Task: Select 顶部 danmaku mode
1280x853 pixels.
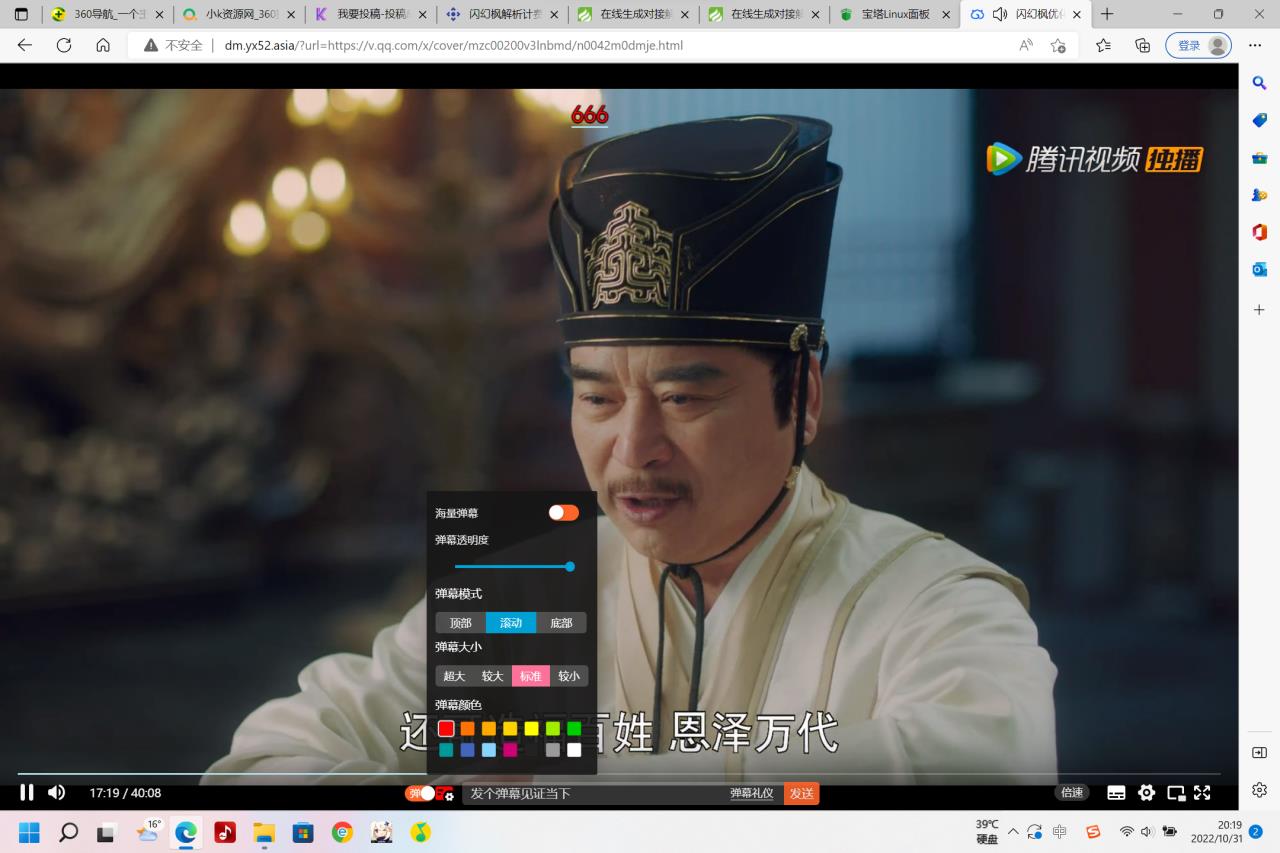Action: click(x=460, y=623)
